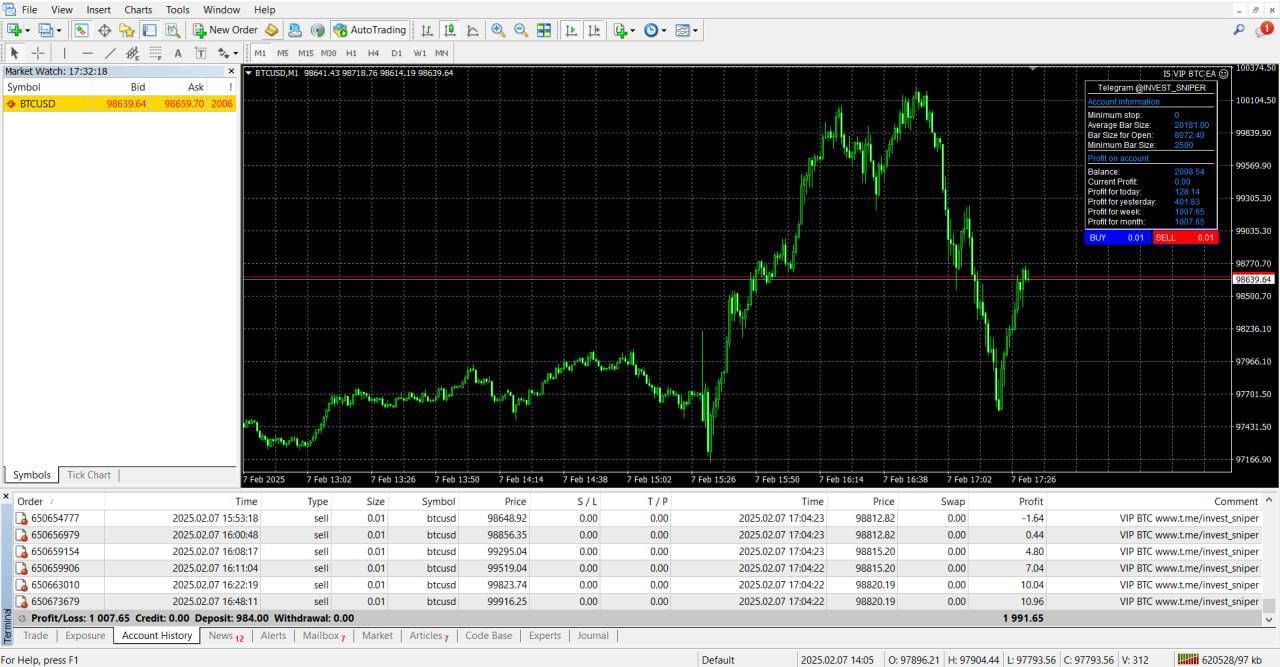1280x667 pixels.
Task: Draw a horizontal line tool
Action: [x=87, y=53]
